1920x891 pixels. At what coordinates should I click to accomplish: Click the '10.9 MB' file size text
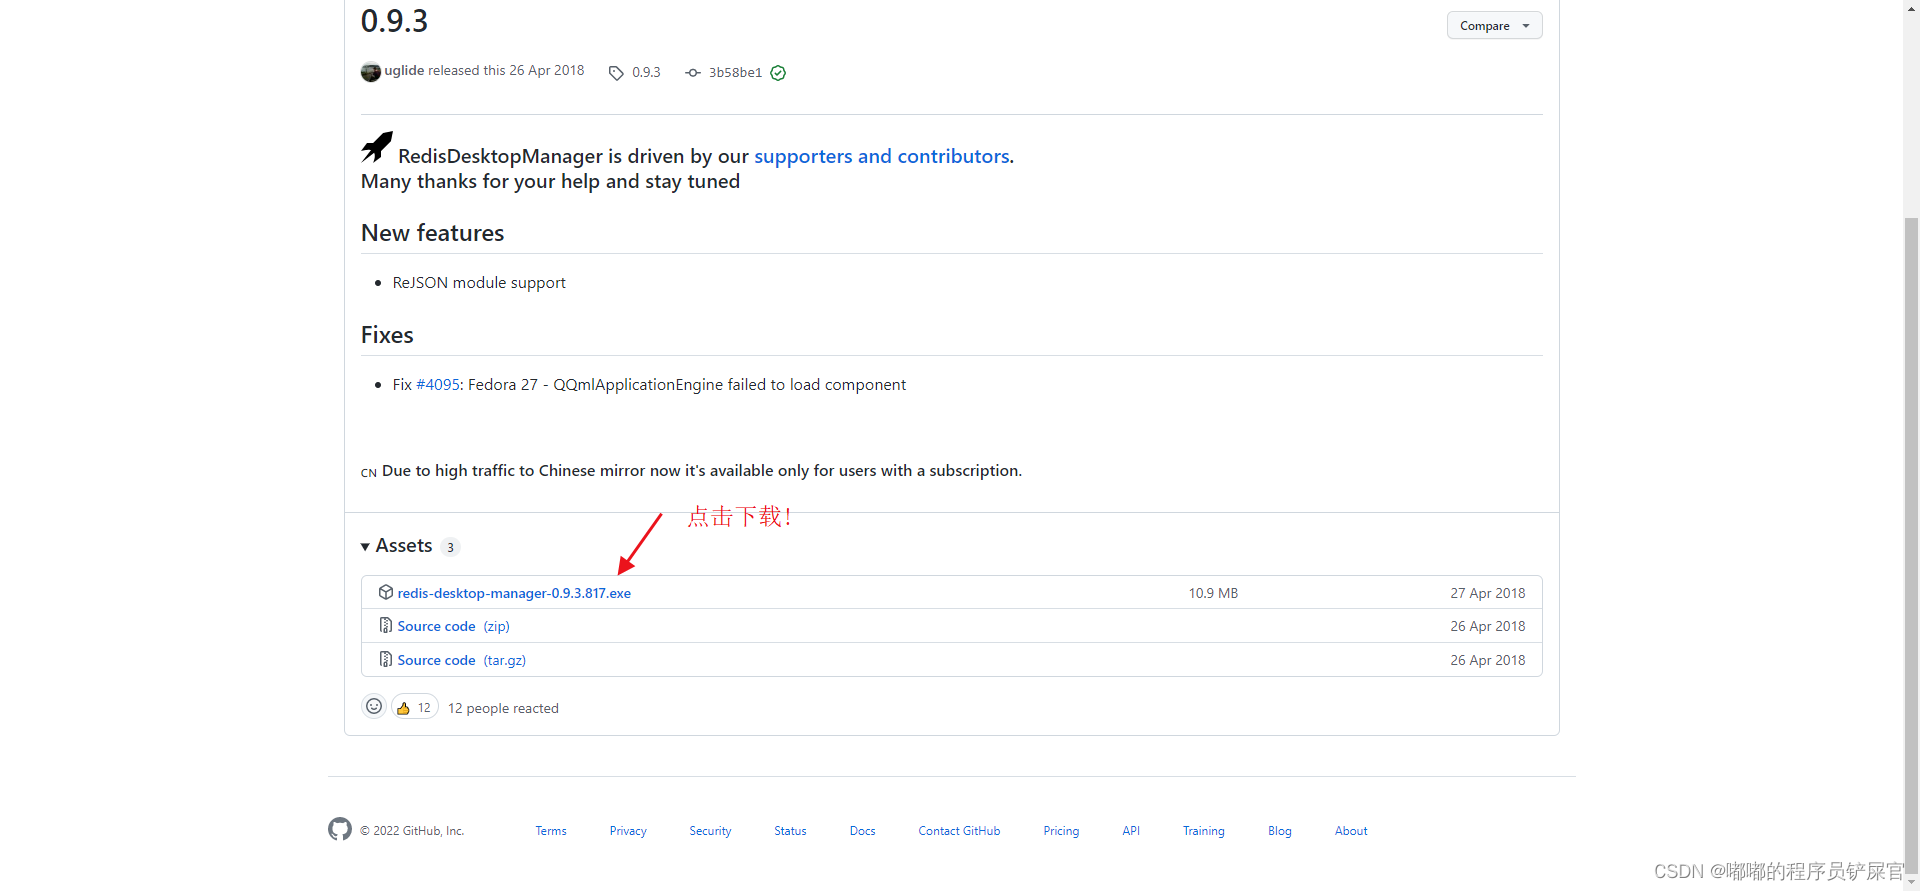pos(1213,593)
